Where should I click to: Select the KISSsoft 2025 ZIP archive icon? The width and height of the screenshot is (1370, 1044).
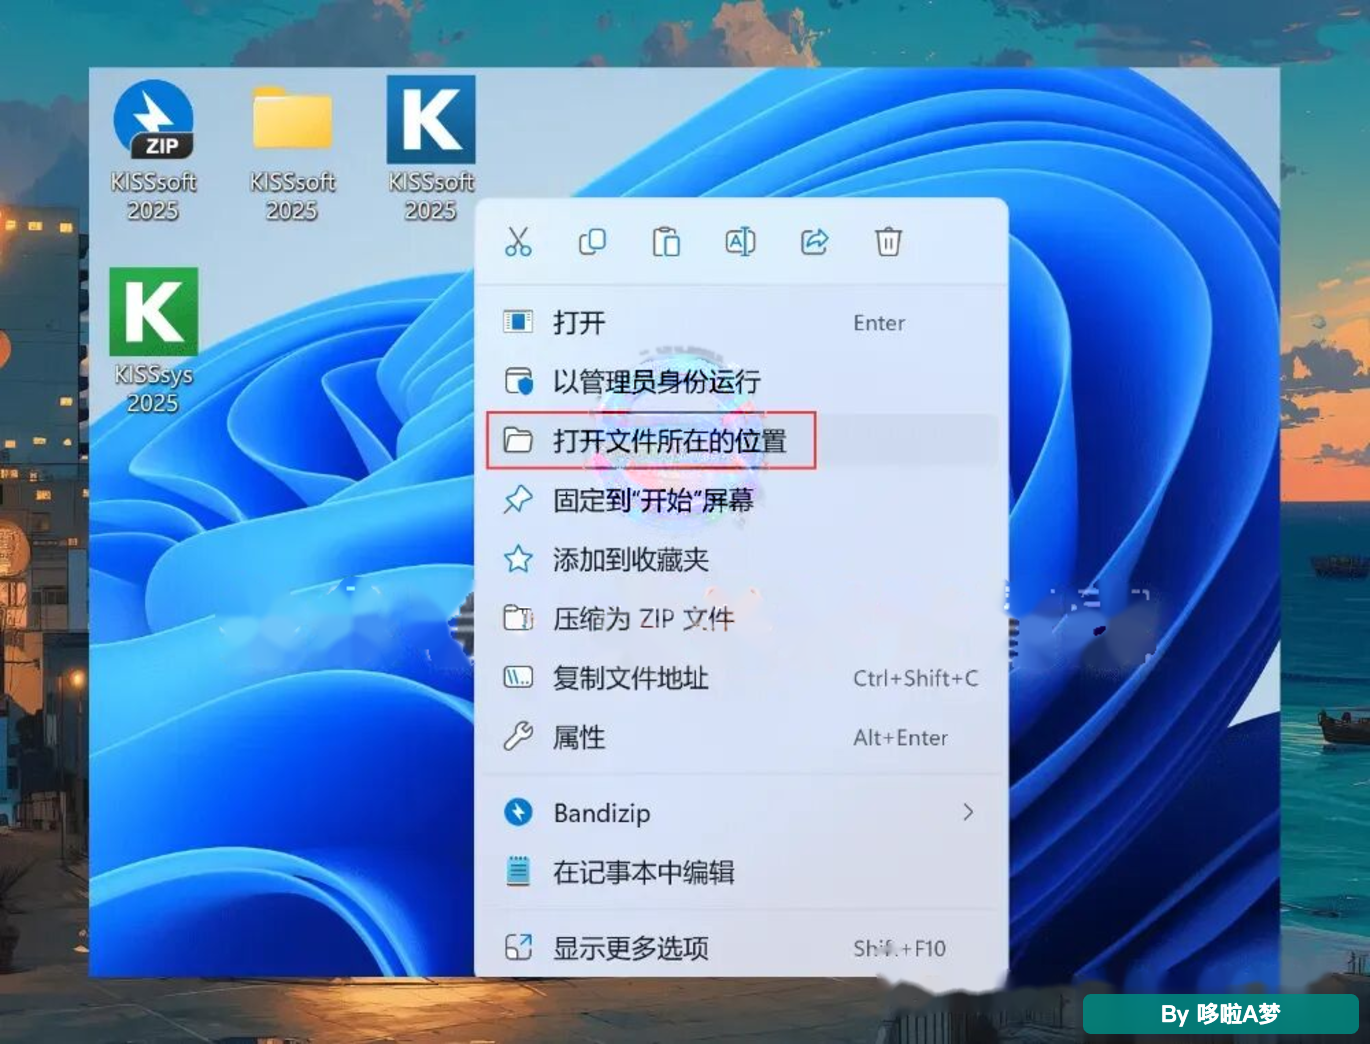click(153, 150)
